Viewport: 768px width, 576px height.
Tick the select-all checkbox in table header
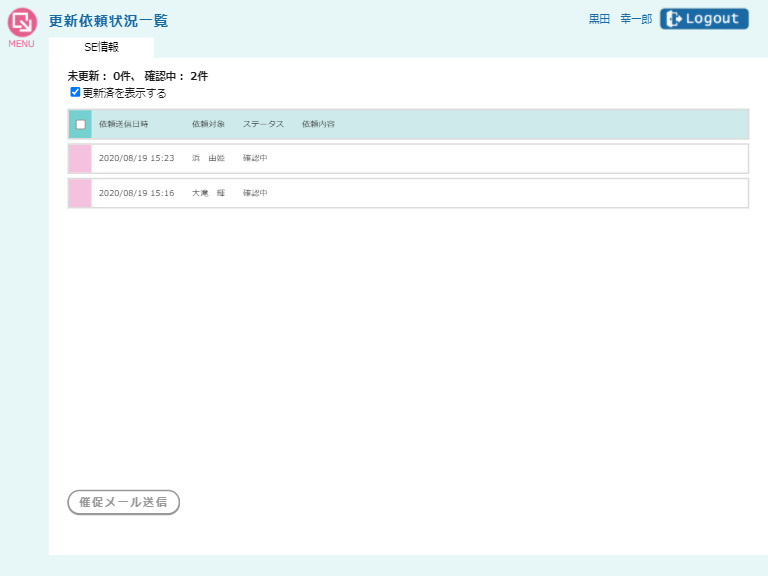coord(80,124)
